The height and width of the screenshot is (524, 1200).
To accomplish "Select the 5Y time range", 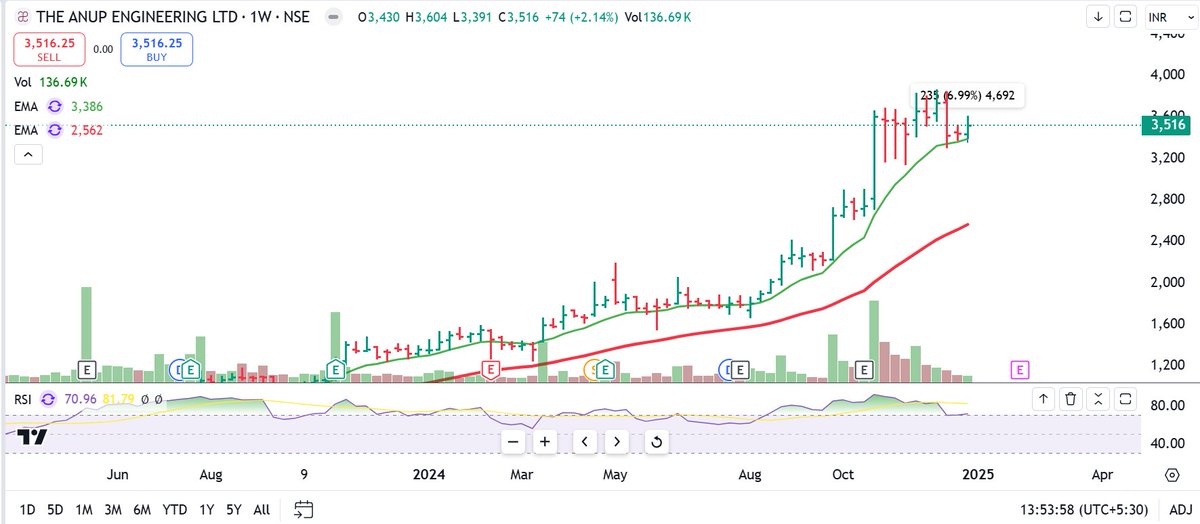I will 233,509.
